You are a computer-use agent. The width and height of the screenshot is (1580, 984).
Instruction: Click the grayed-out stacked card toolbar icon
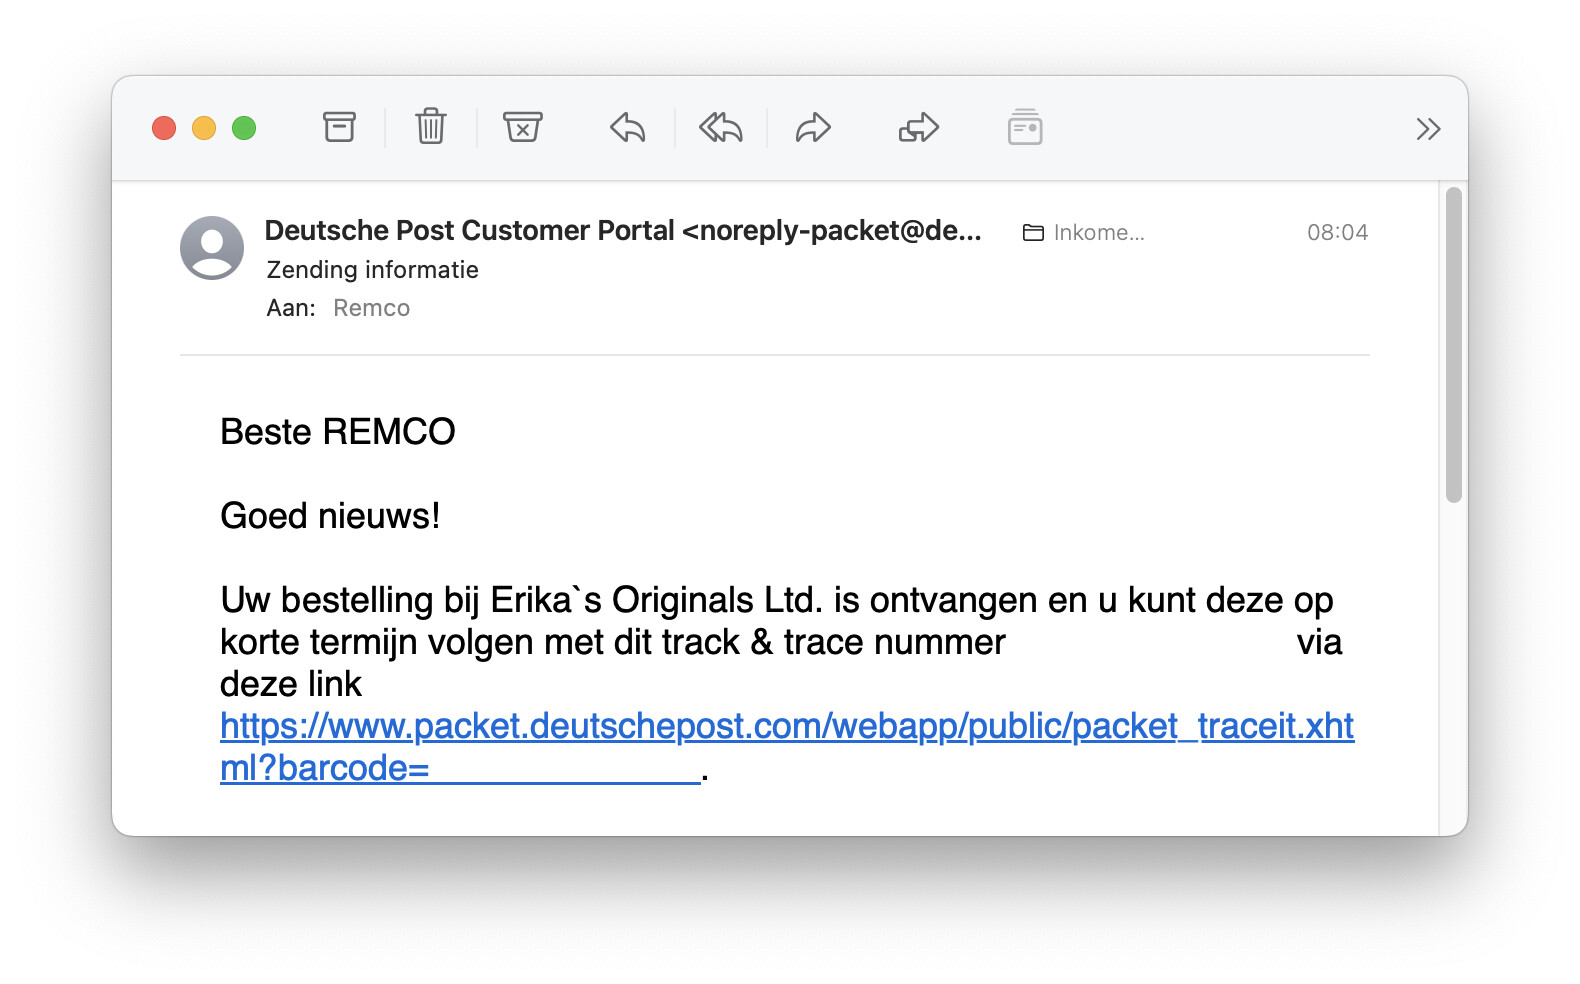1025,128
